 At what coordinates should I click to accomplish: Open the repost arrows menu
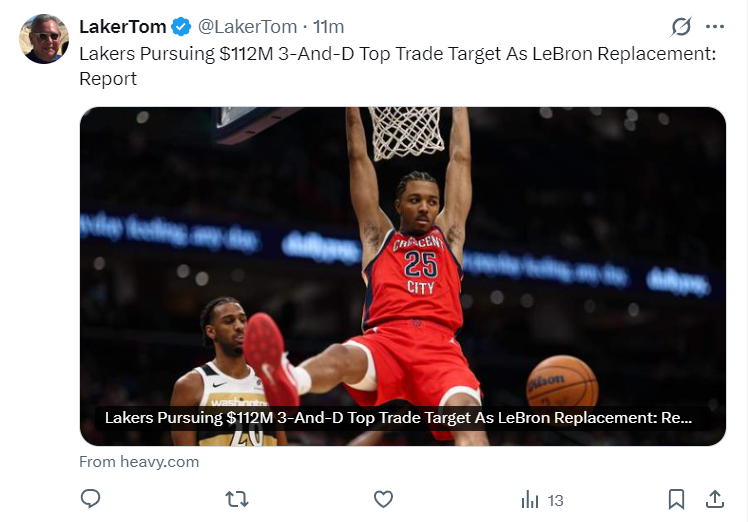[237, 498]
